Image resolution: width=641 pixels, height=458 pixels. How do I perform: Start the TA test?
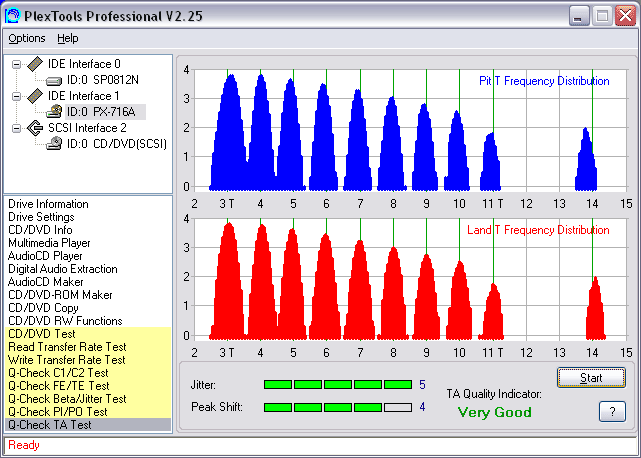point(591,378)
